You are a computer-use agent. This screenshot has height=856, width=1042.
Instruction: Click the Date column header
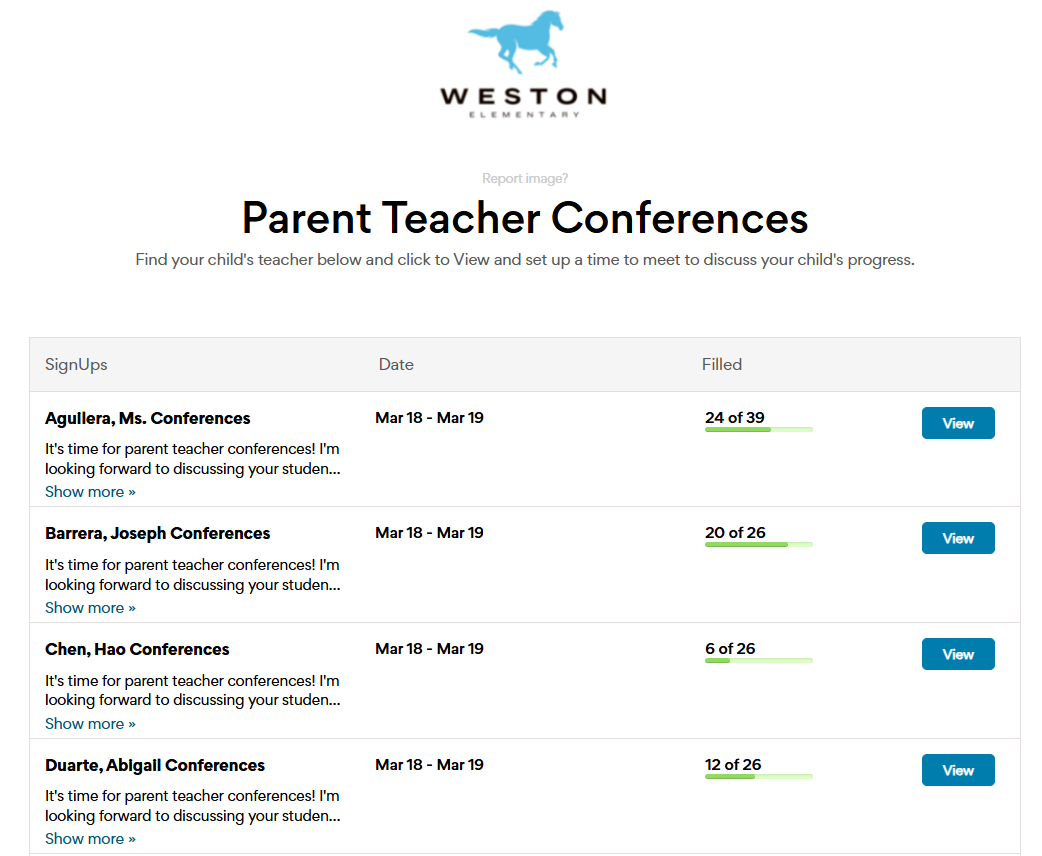396,364
